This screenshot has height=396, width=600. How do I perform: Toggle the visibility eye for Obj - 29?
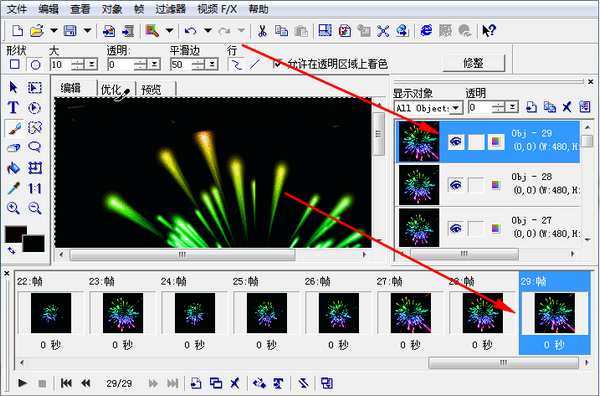point(455,142)
